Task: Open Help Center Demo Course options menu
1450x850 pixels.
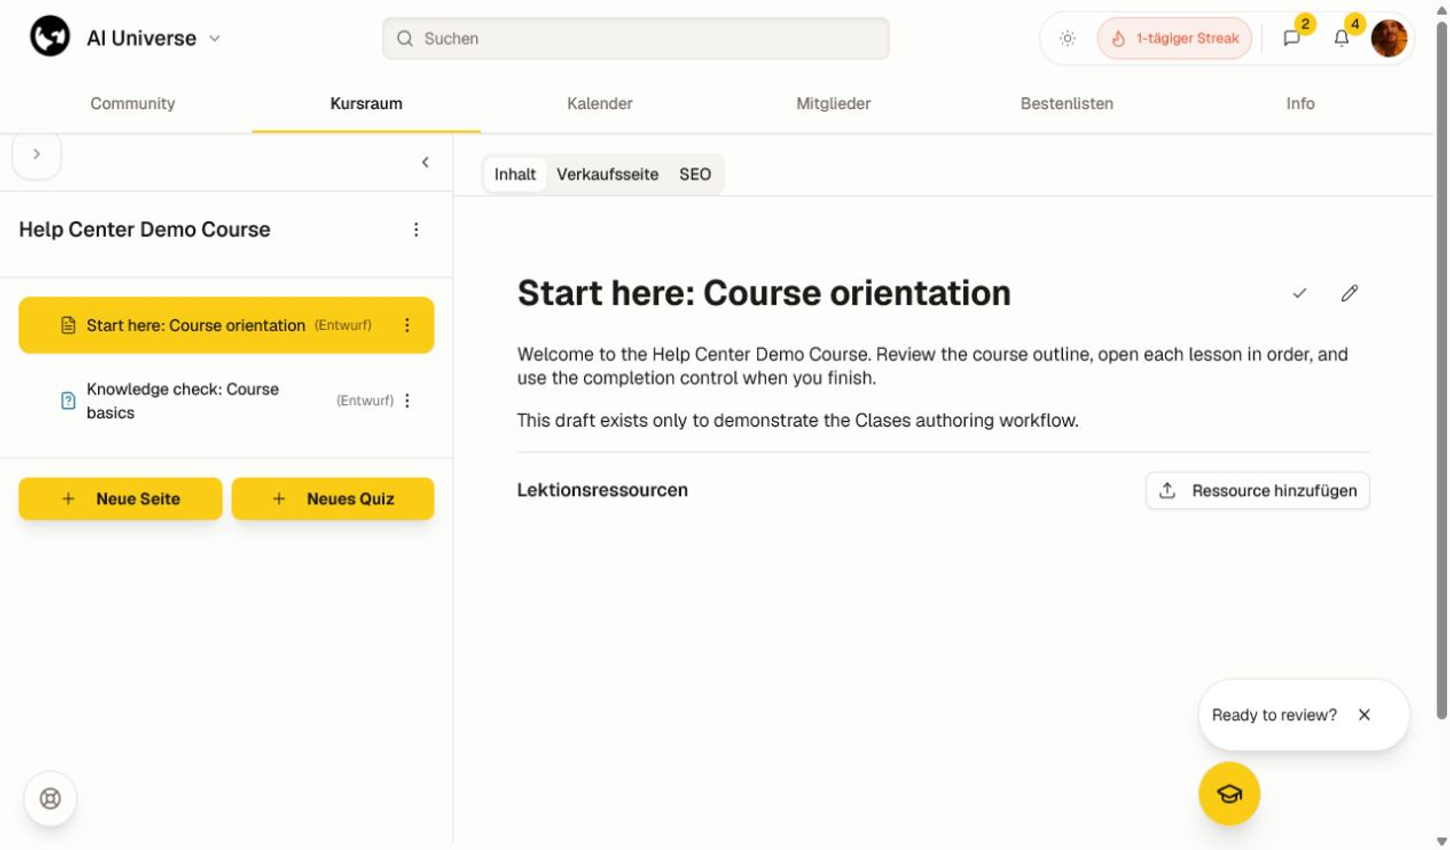Action: [x=416, y=230]
